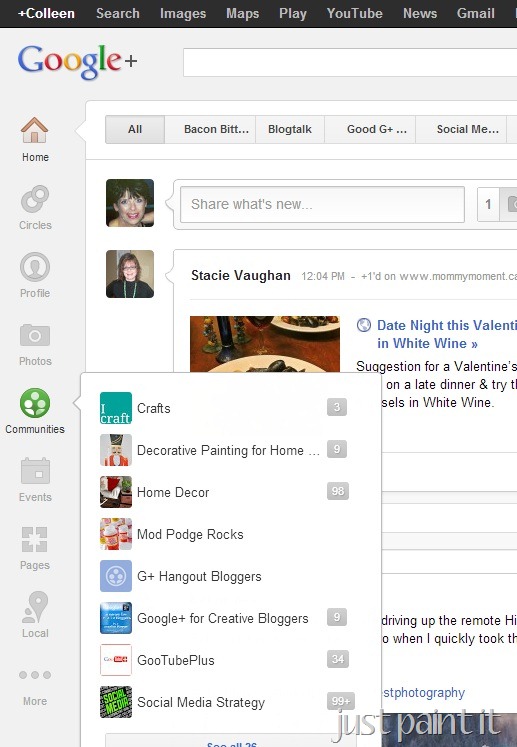Open the Events sidebar icon
The width and height of the screenshot is (517, 747).
35,471
